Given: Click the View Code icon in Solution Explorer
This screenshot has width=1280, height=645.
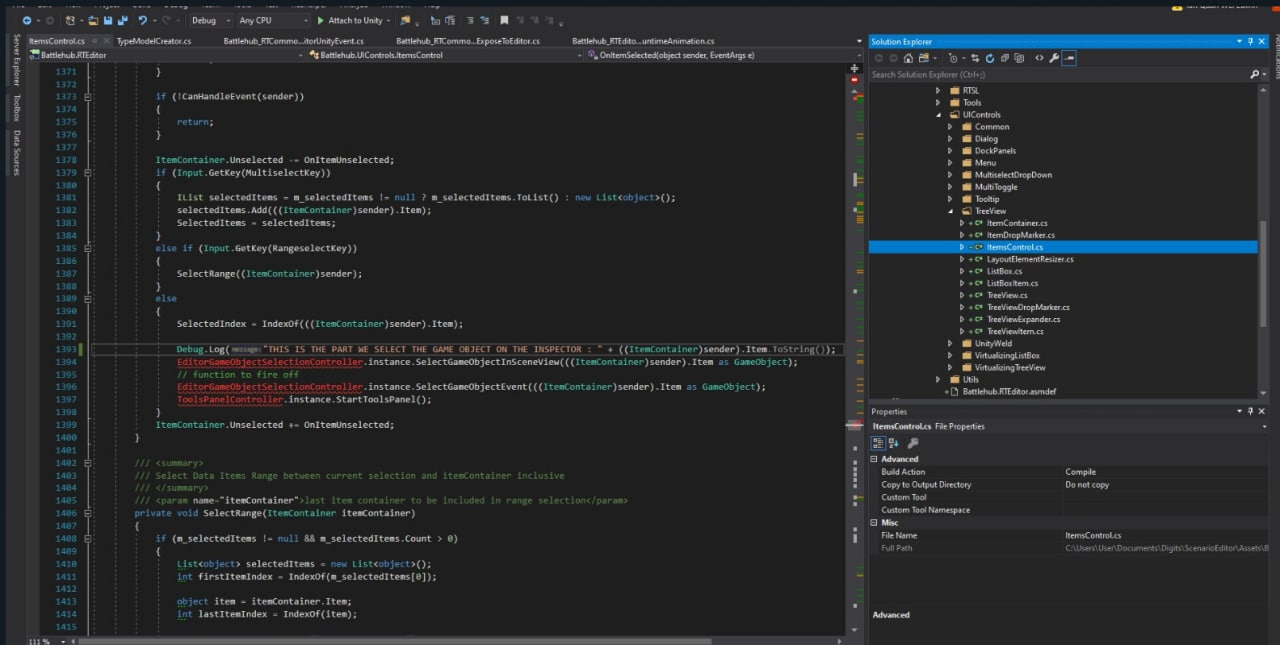Looking at the screenshot, I should point(1039,58).
